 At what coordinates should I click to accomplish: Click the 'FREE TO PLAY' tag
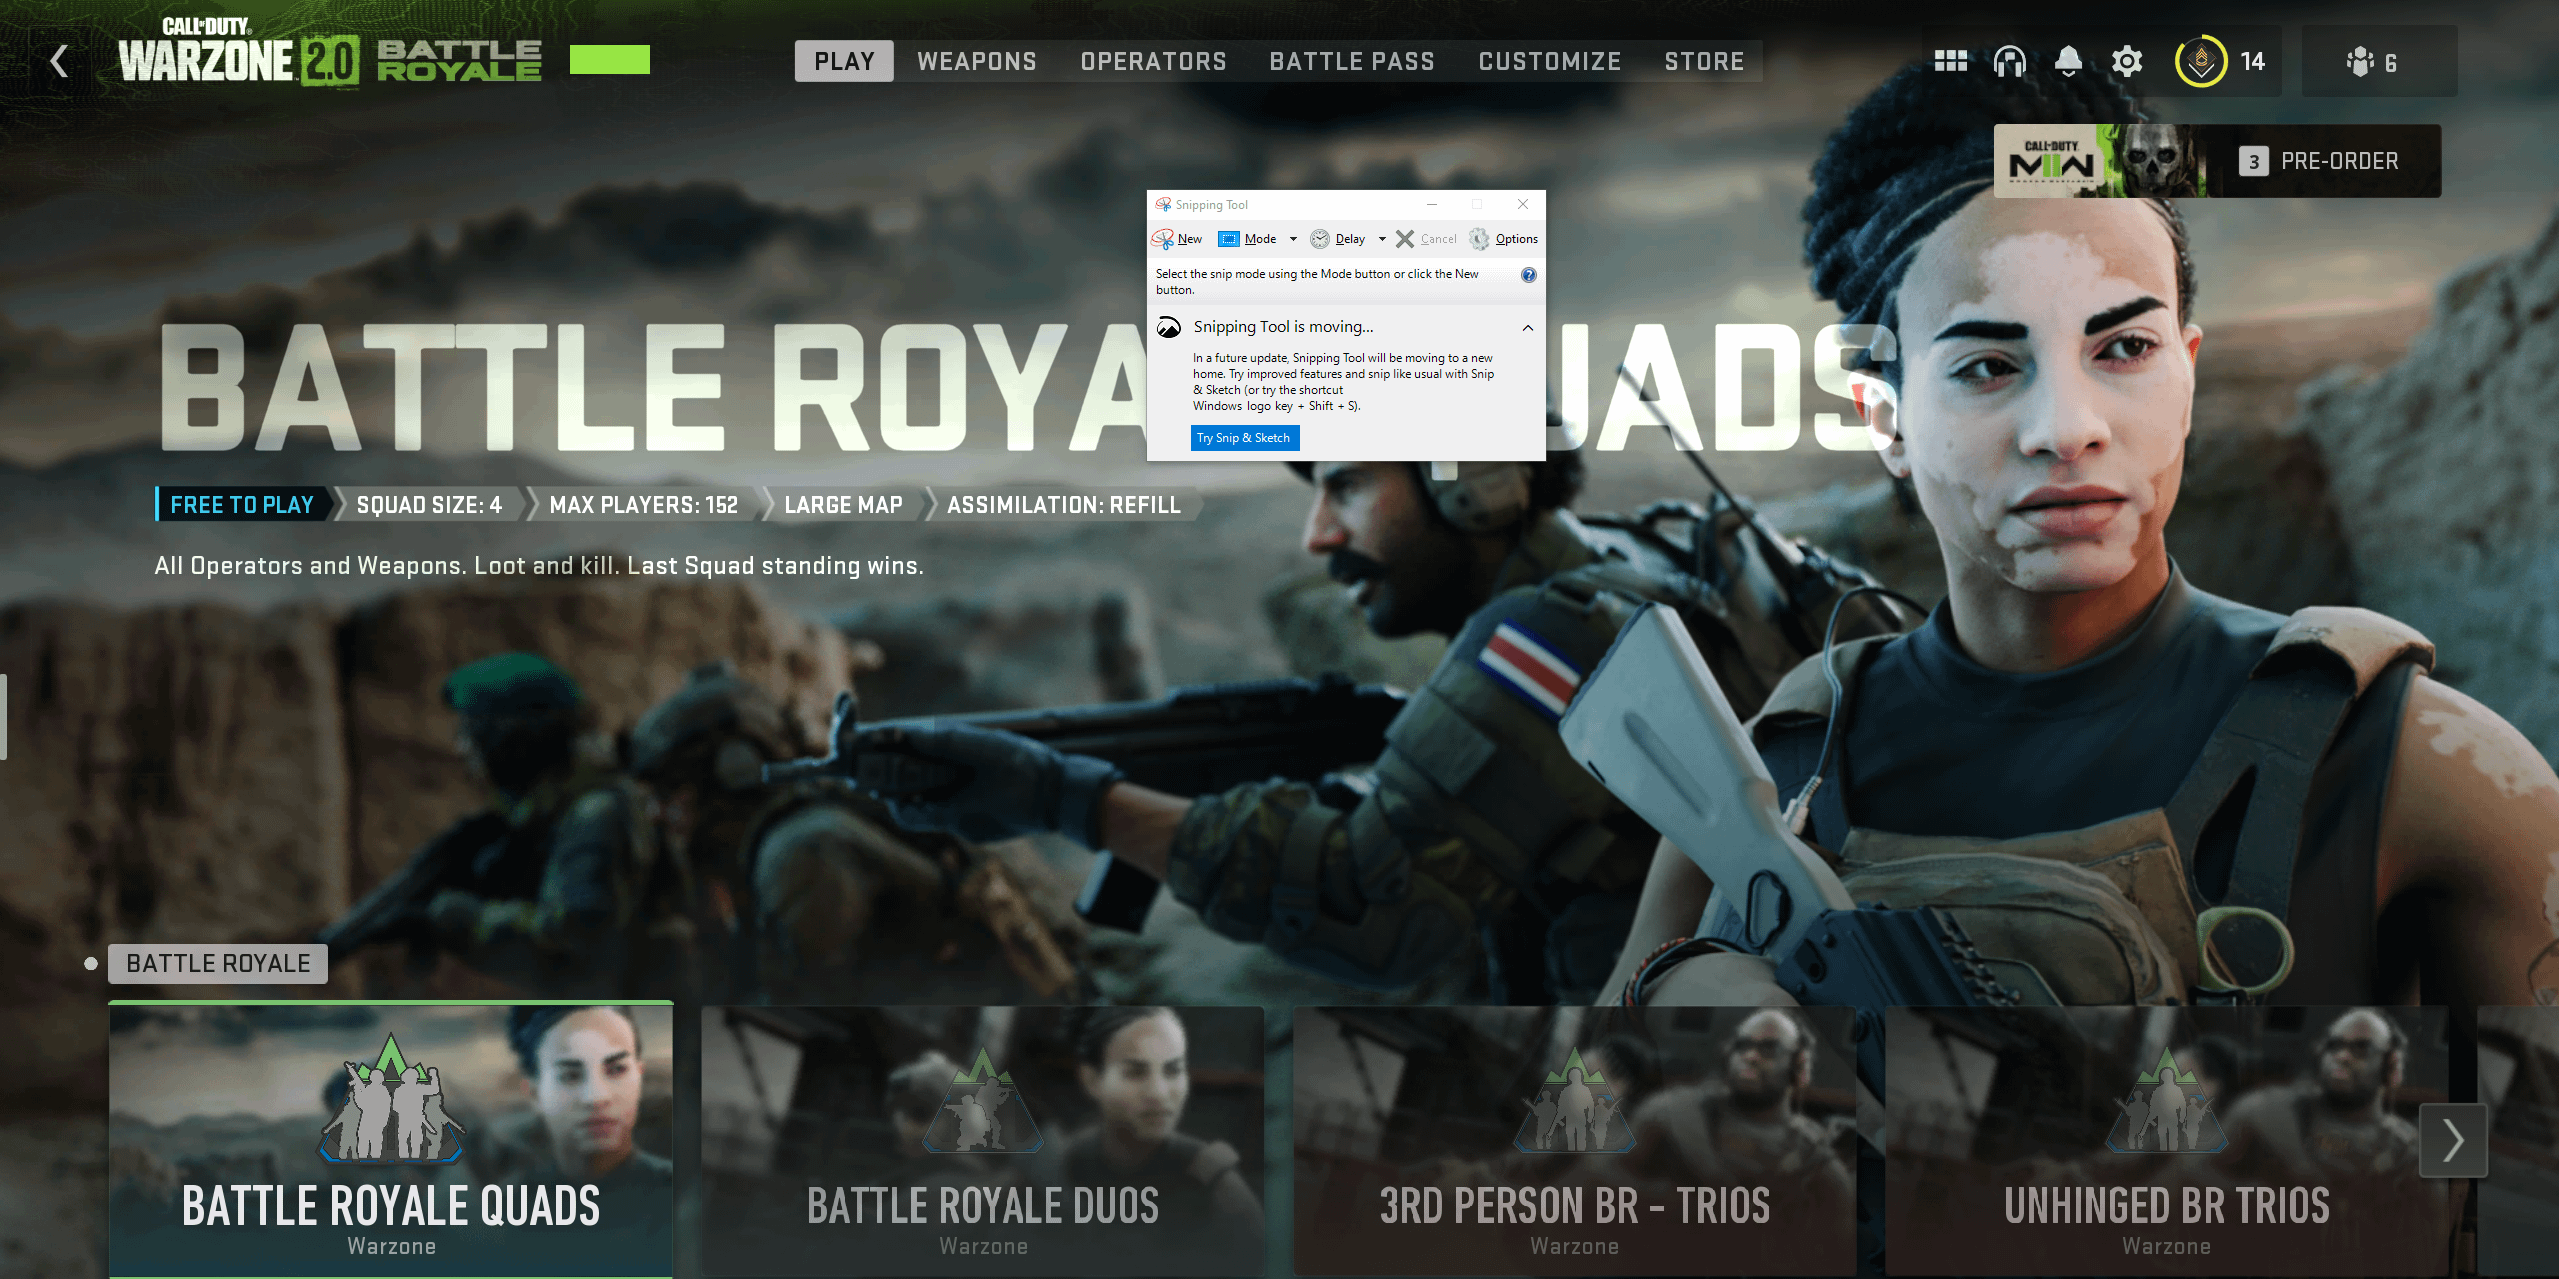[242, 505]
